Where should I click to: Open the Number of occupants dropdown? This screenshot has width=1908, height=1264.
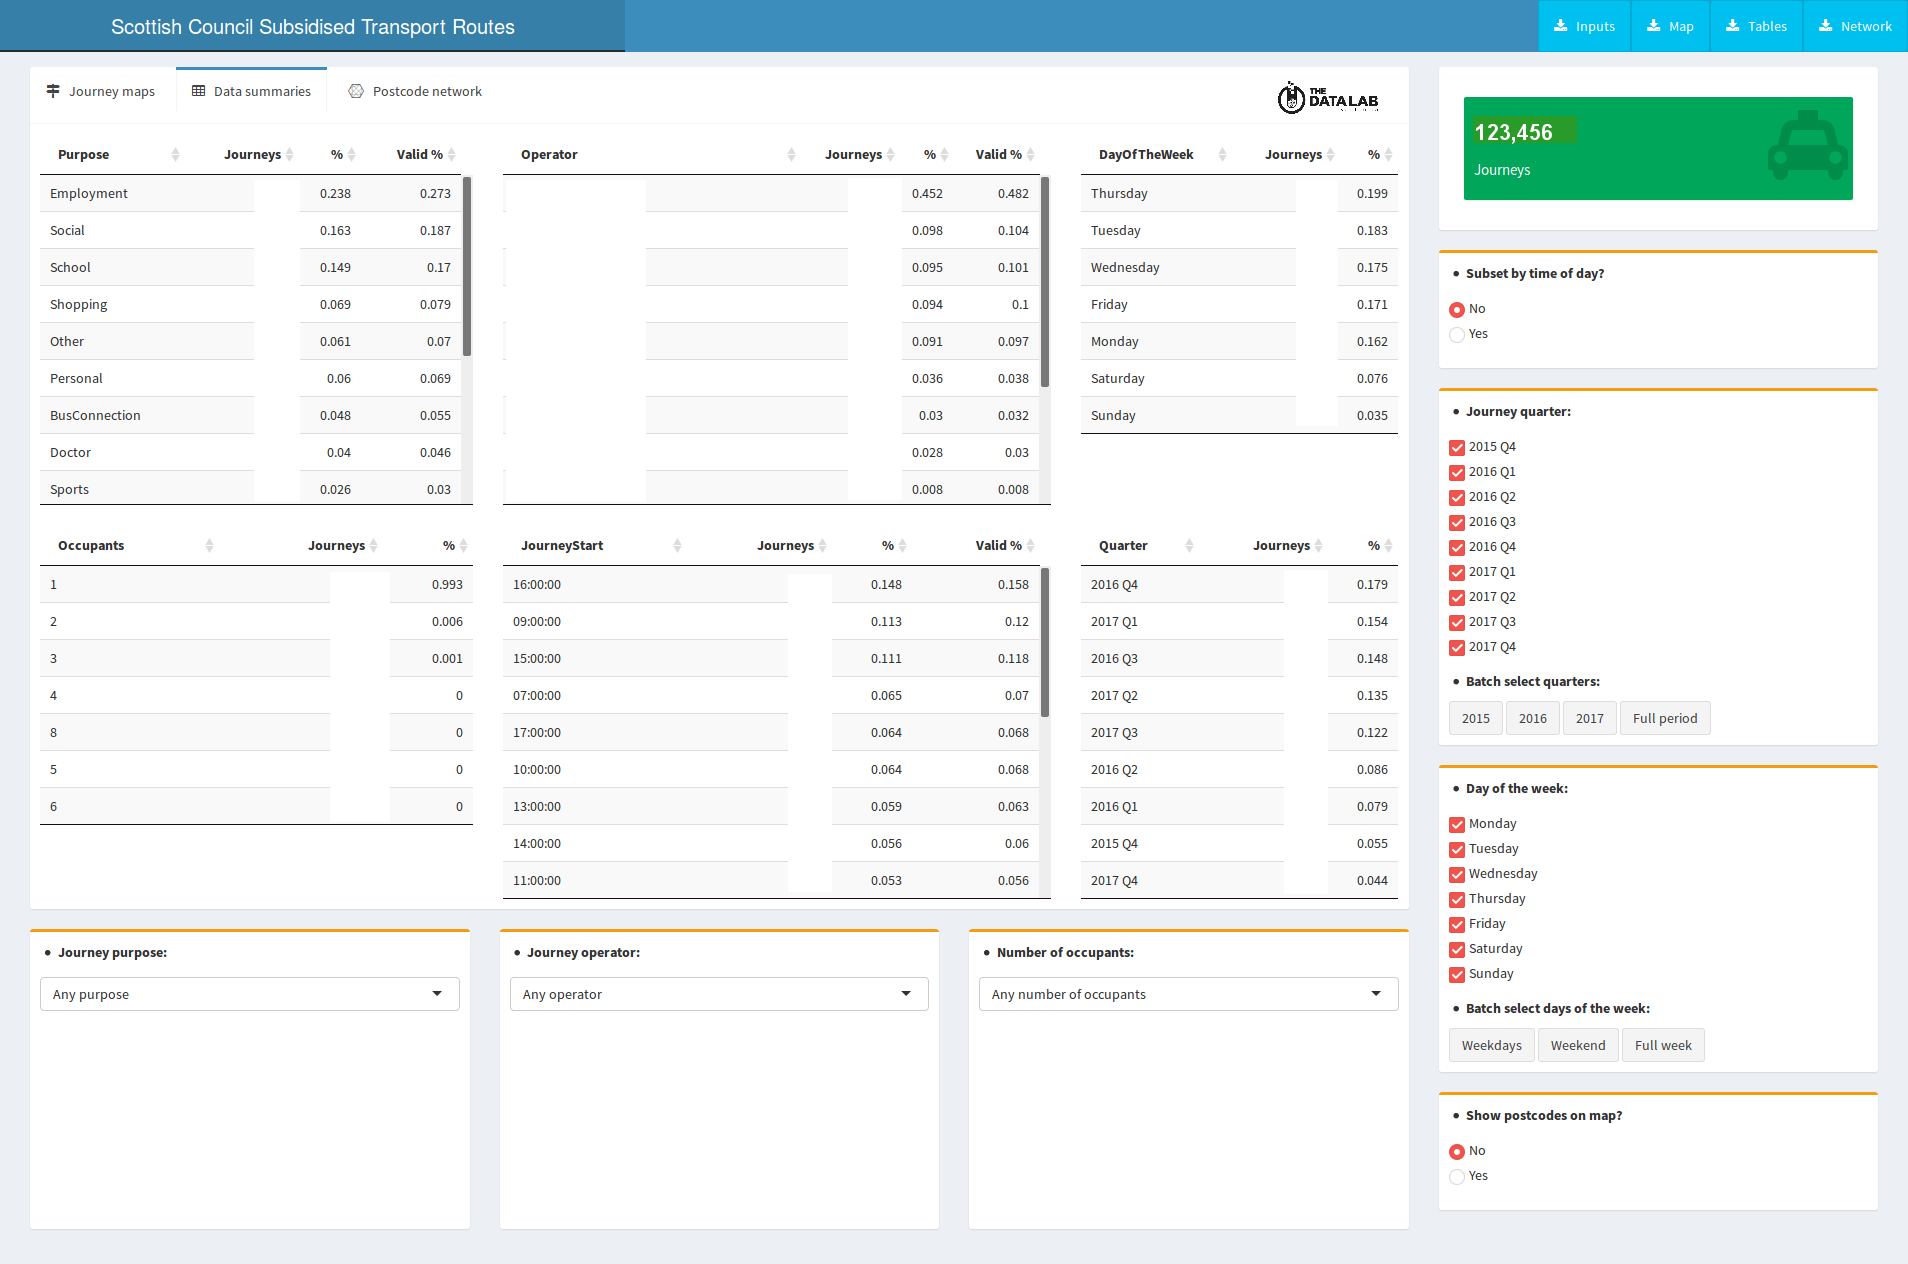[1188, 994]
